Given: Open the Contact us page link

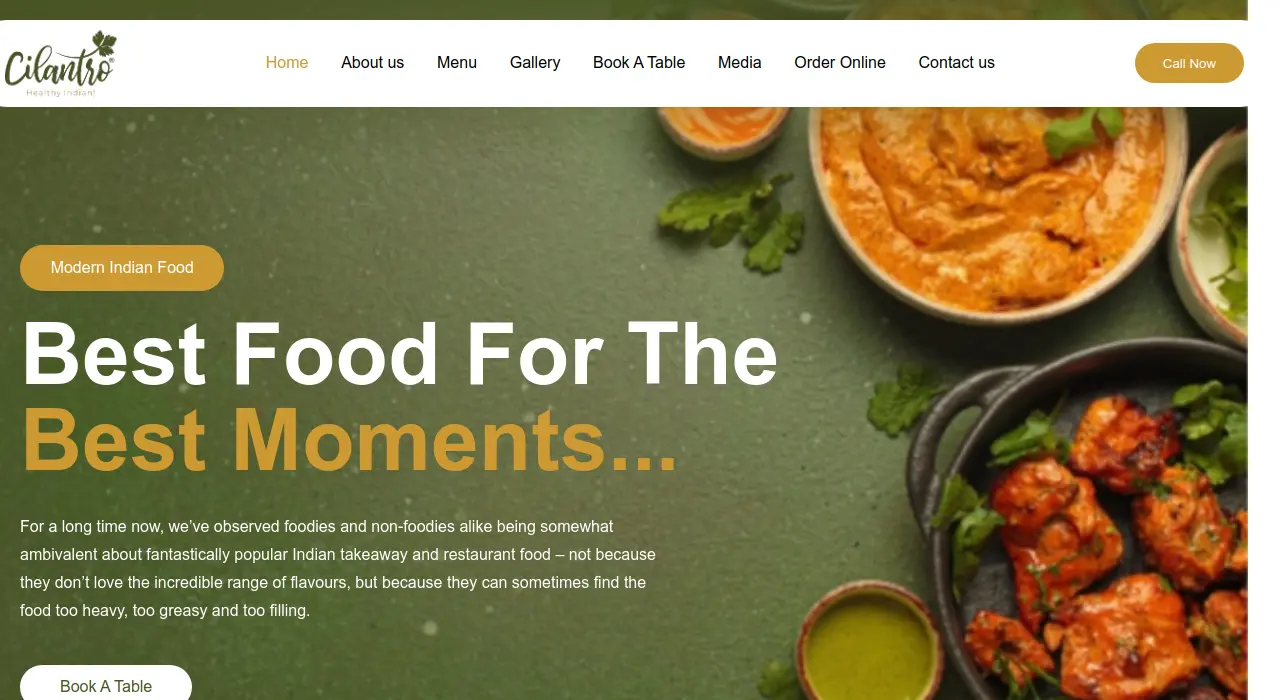Looking at the screenshot, I should [957, 62].
